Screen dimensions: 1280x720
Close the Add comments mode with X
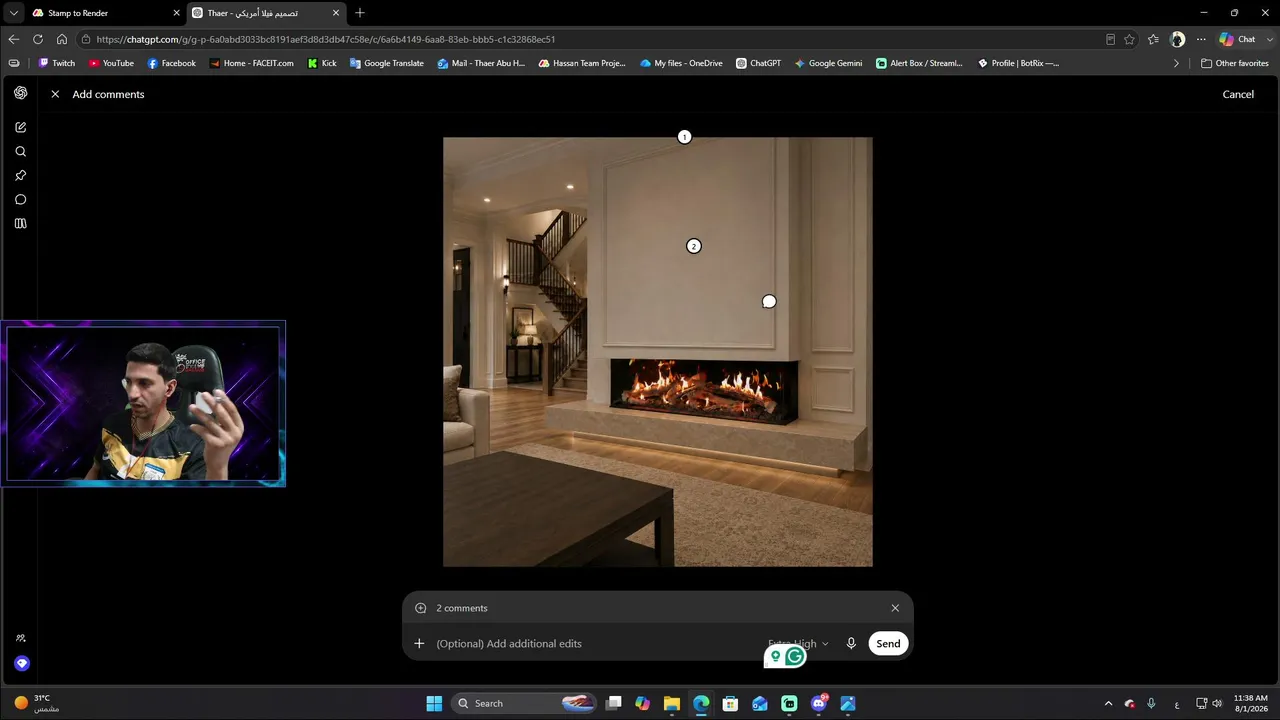55,94
